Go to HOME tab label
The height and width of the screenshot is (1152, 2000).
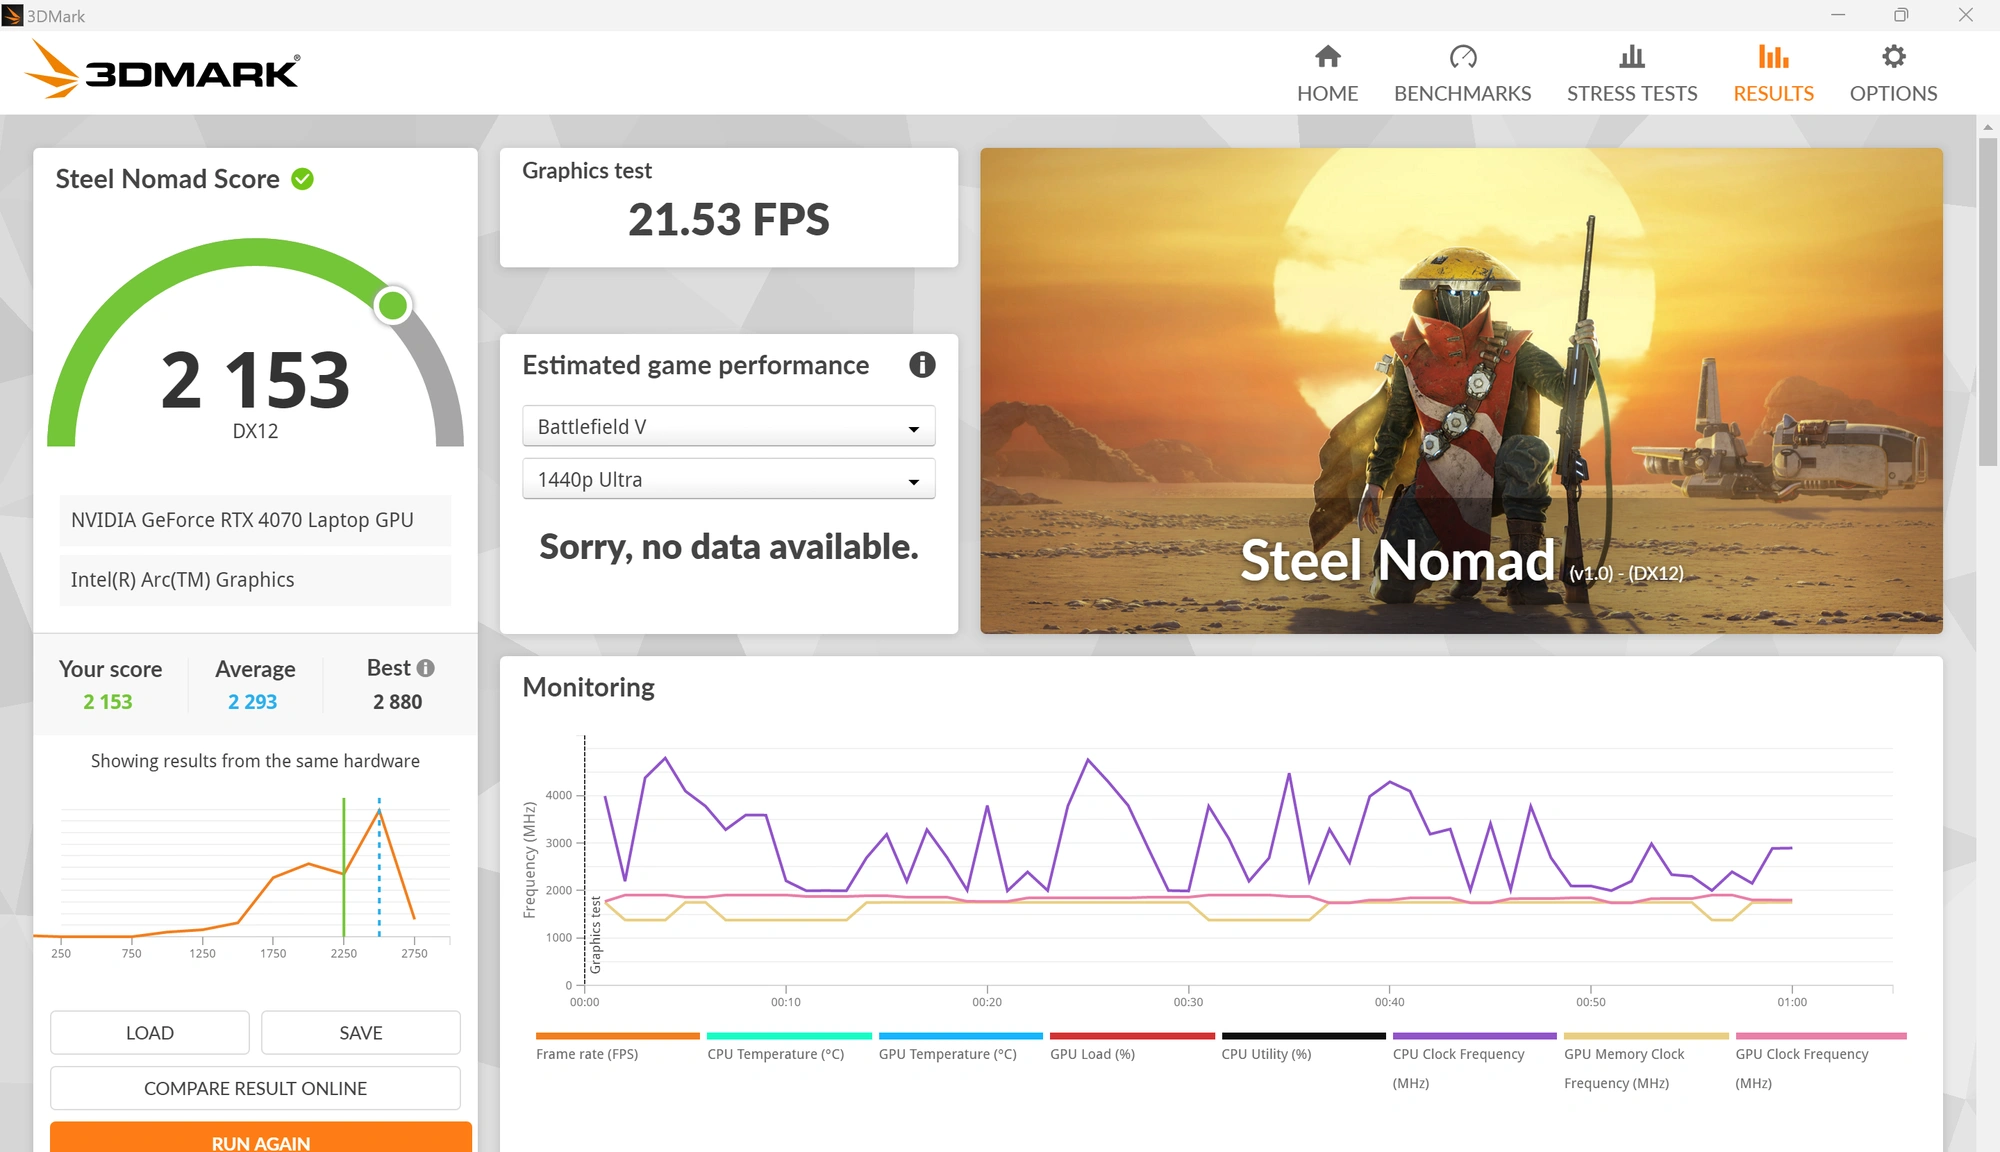pyautogui.click(x=1327, y=93)
